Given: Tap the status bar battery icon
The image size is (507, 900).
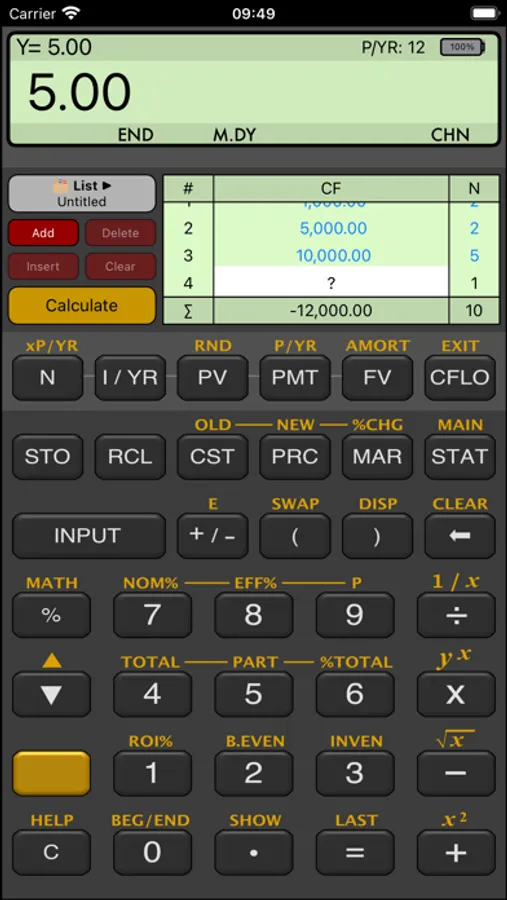Looking at the screenshot, I should pos(485,13).
